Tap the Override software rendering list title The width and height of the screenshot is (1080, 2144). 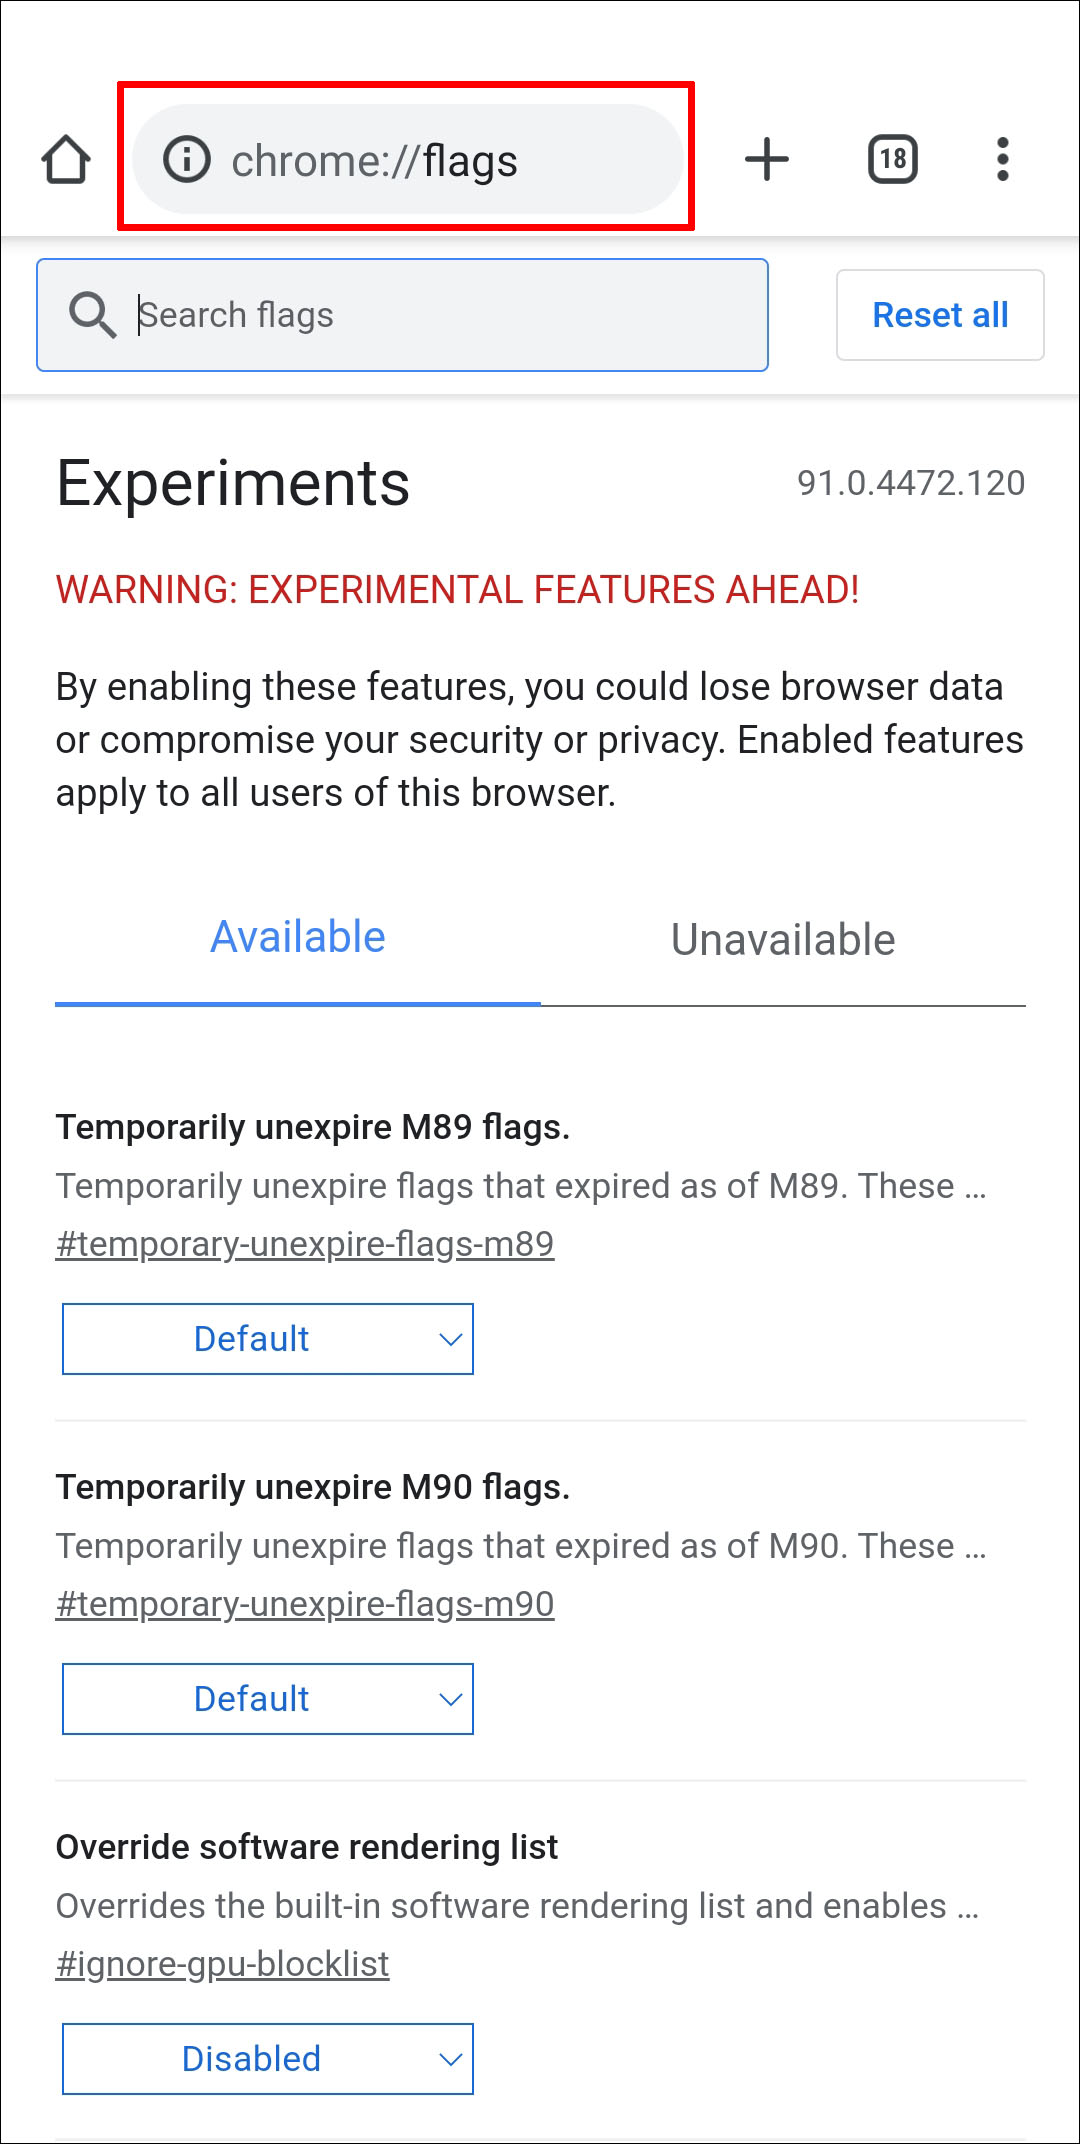[307, 1847]
